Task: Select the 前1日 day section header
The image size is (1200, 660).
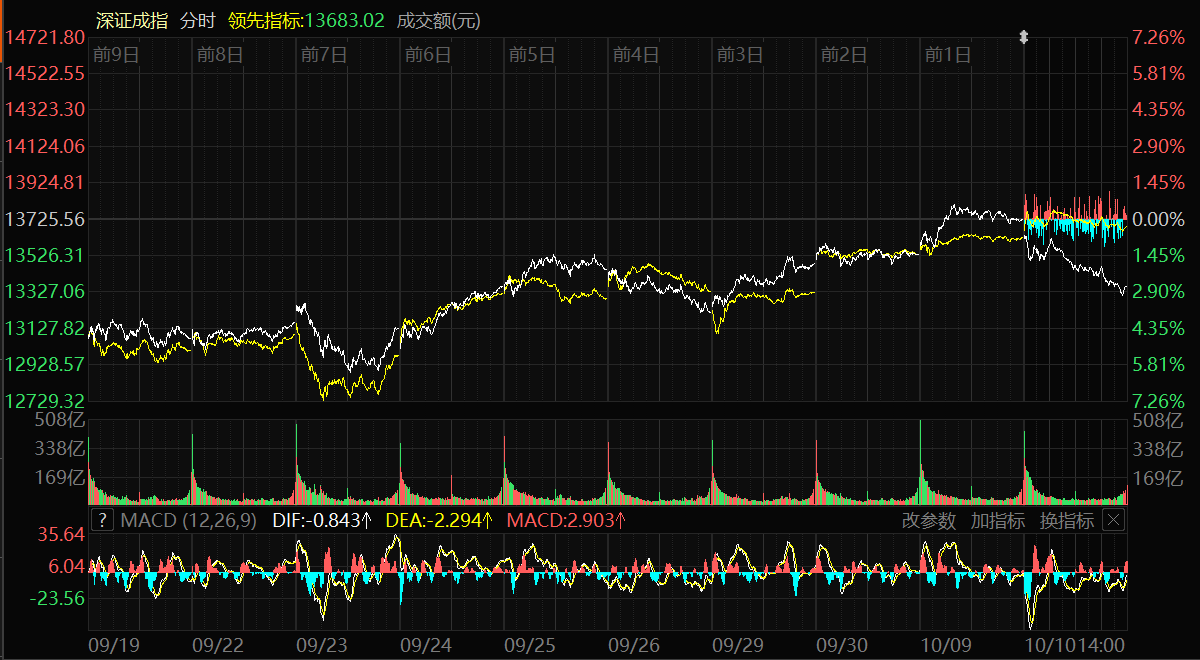Action: 947,55
